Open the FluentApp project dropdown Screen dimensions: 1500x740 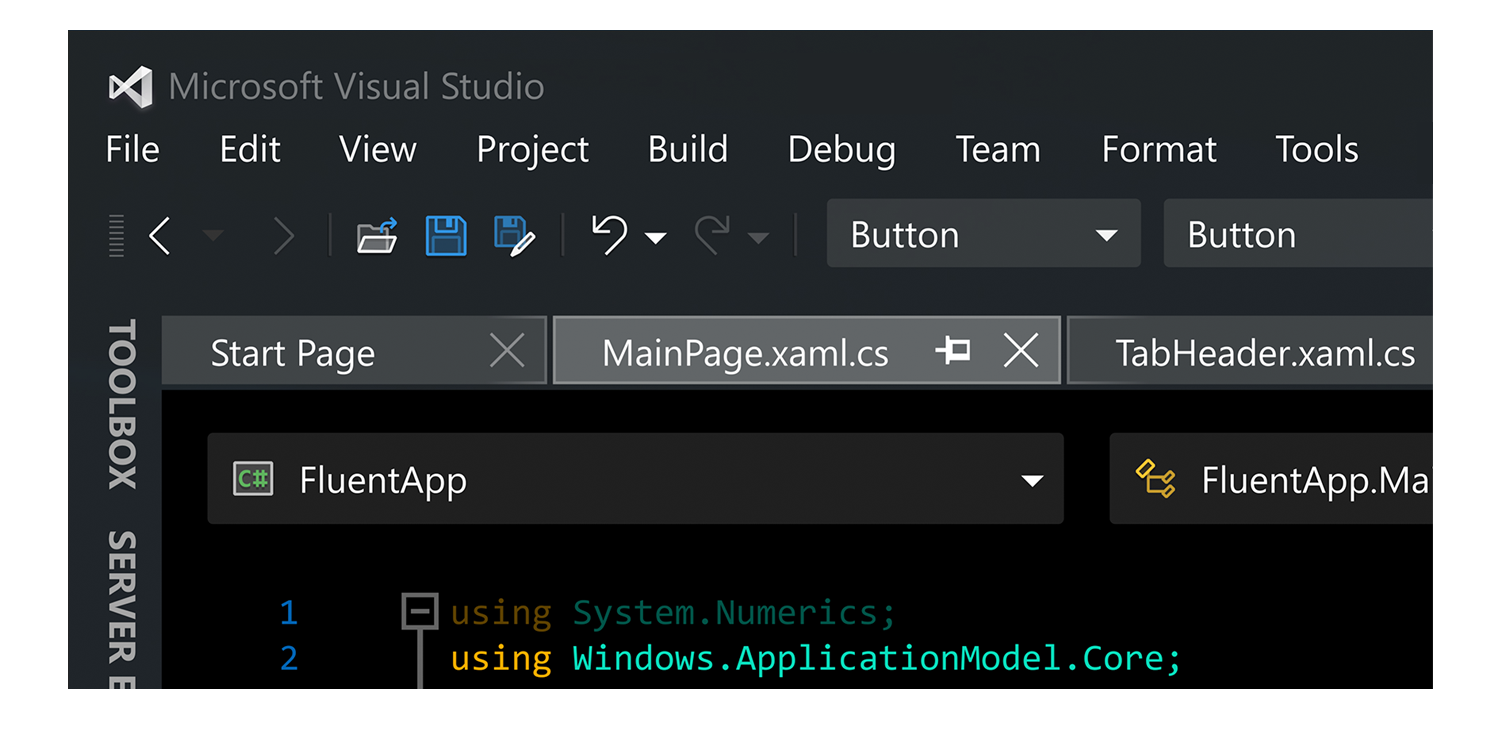pyautogui.click(x=635, y=479)
